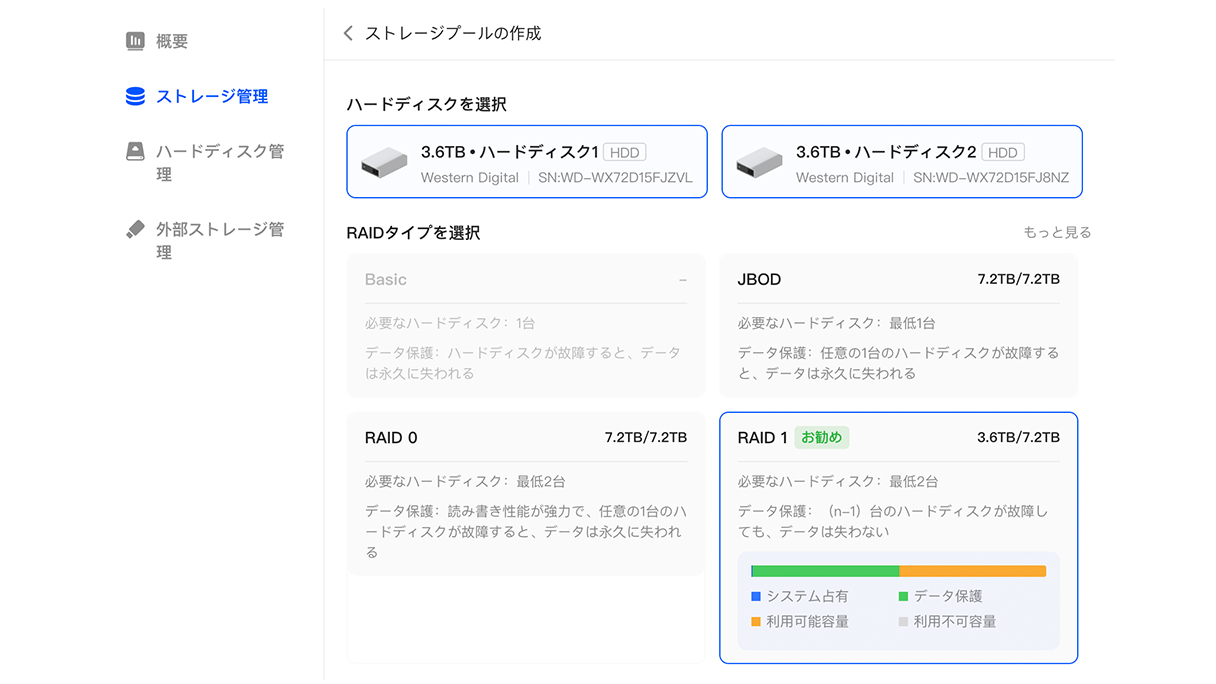1216x684 pixels.
Task: Select the 3.6TB ハードディスク2 card
Action: click(902, 162)
